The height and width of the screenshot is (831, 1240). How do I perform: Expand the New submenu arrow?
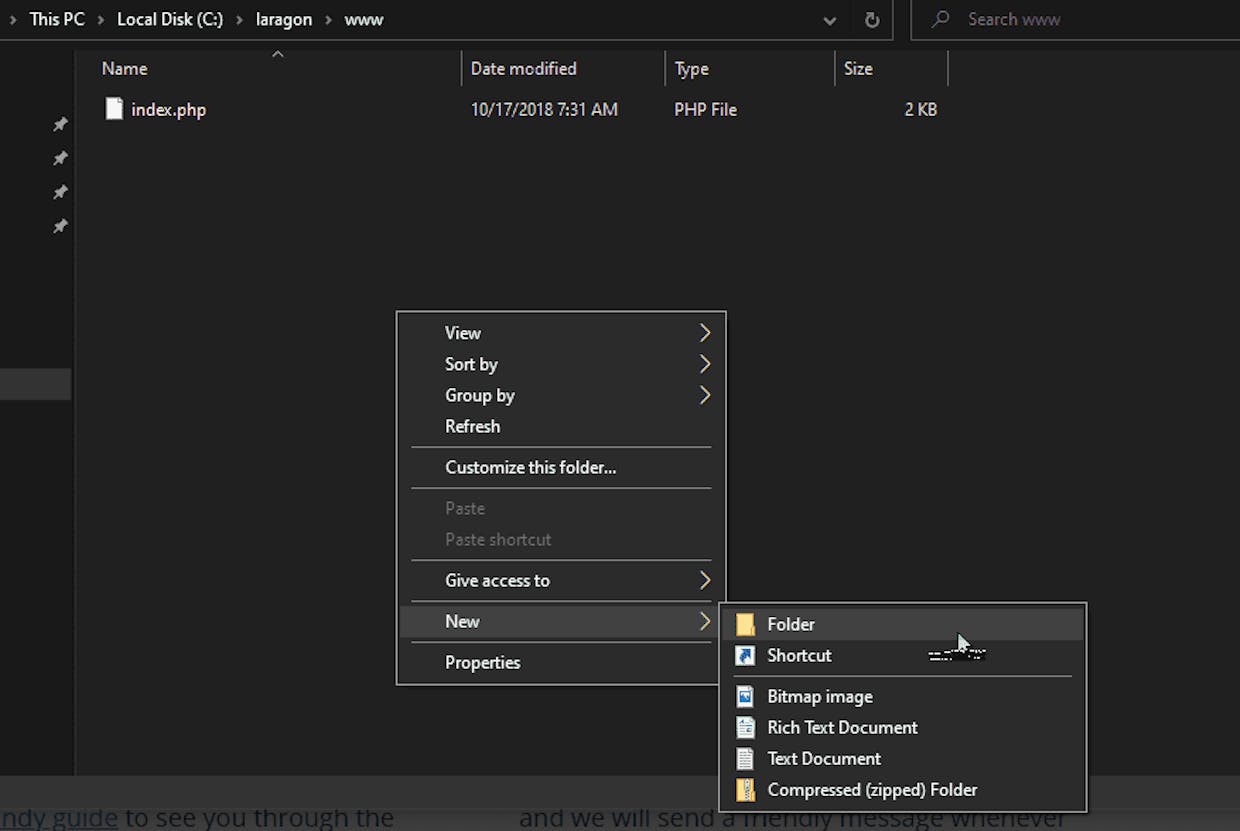pos(705,621)
